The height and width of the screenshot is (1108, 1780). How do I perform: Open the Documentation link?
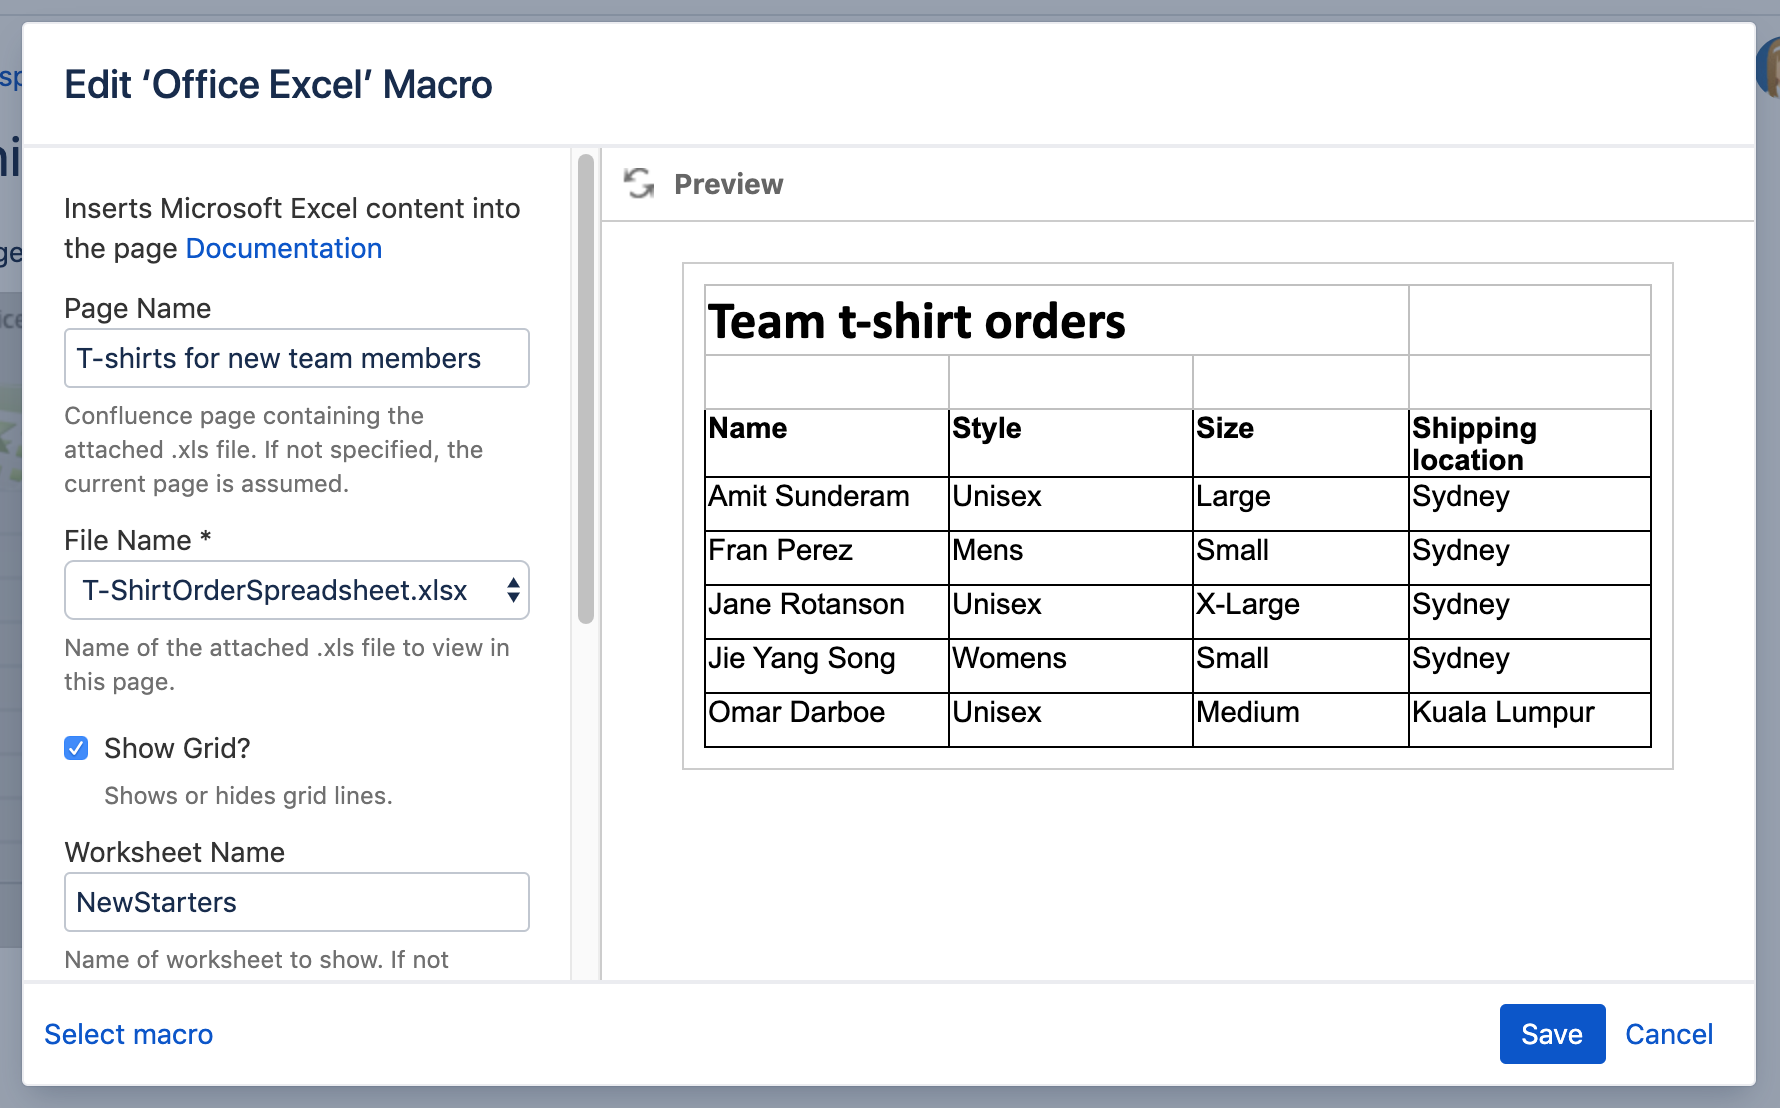click(284, 248)
